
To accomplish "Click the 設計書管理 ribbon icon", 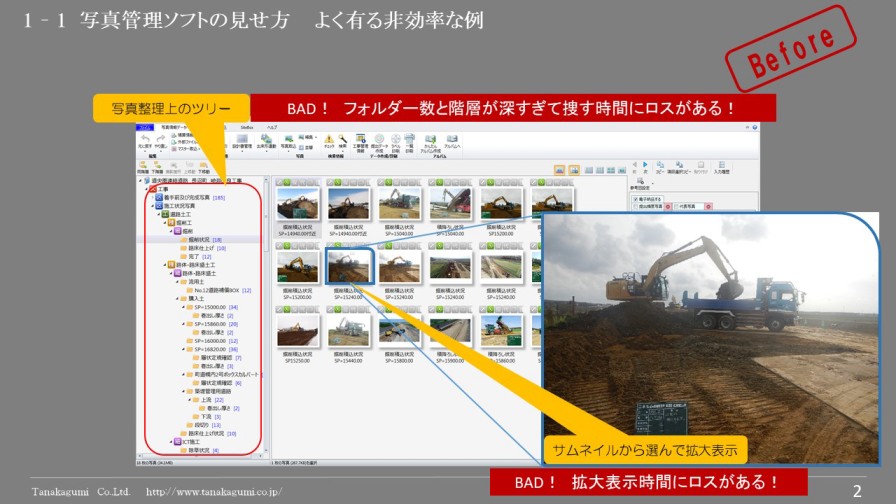I will pos(241,140).
